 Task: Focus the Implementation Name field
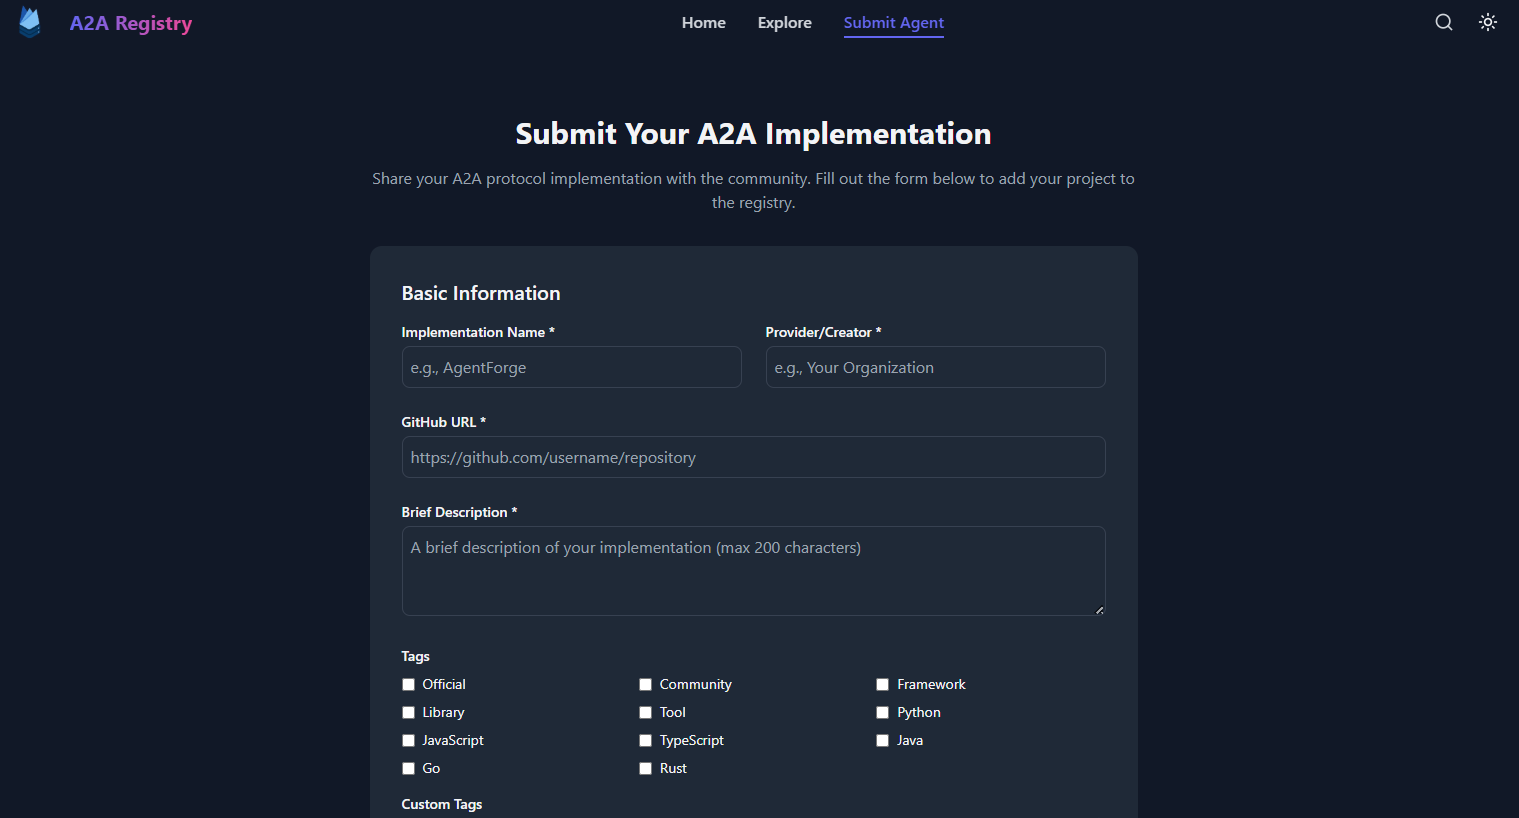tap(571, 367)
